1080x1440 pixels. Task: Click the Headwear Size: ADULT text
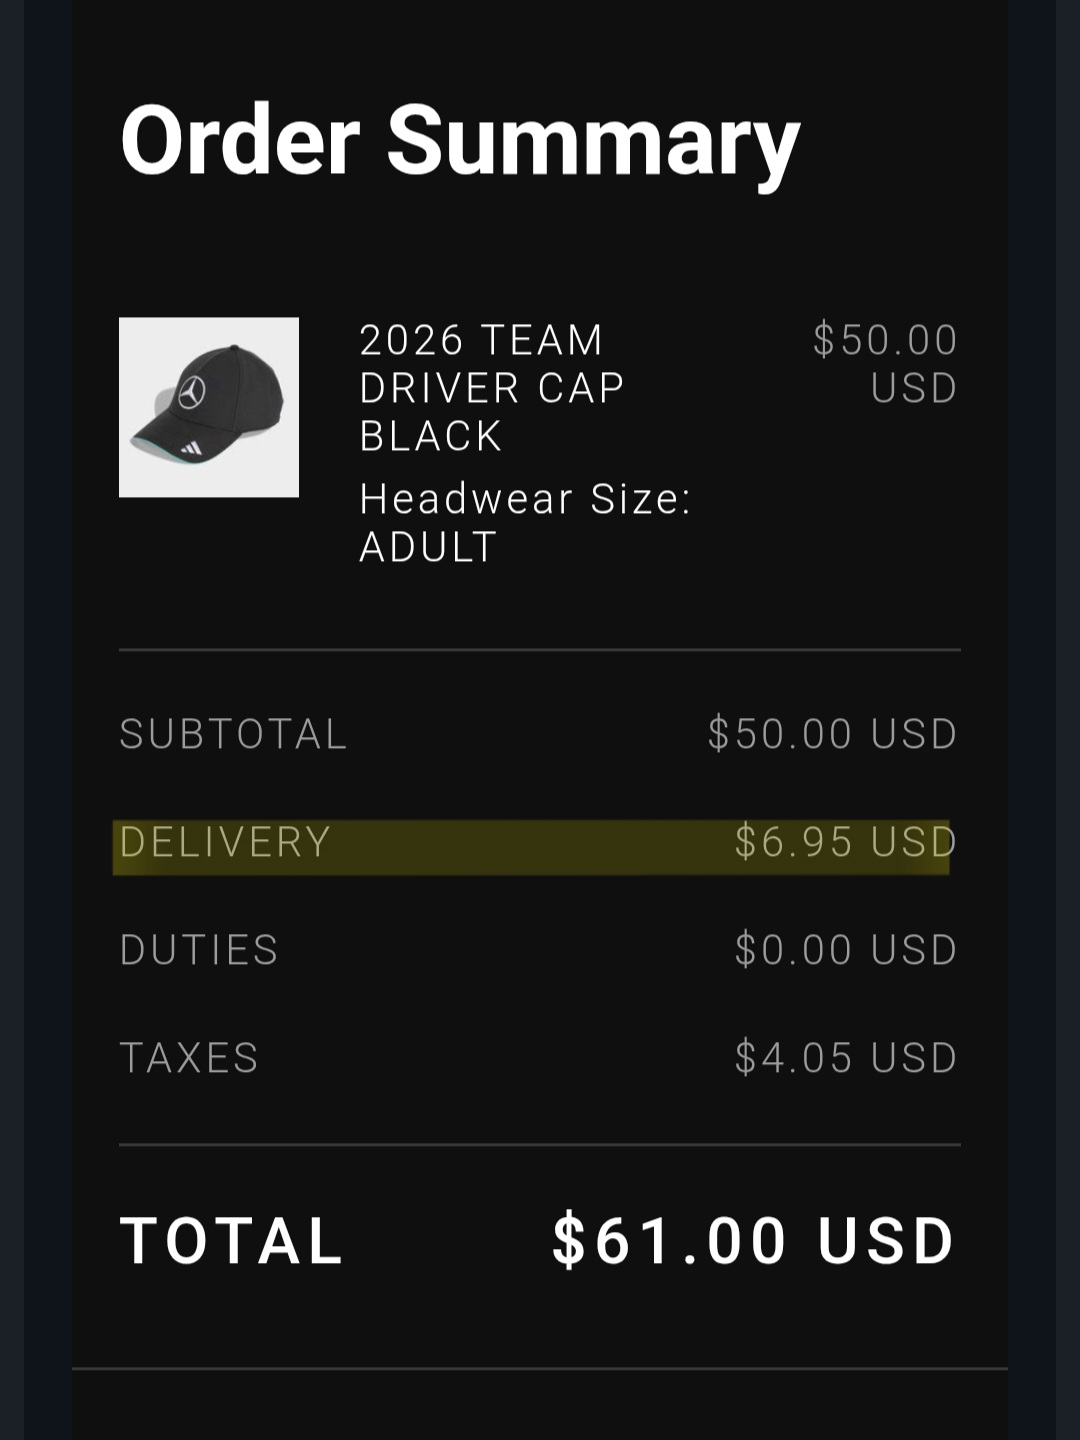click(x=525, y=522)
